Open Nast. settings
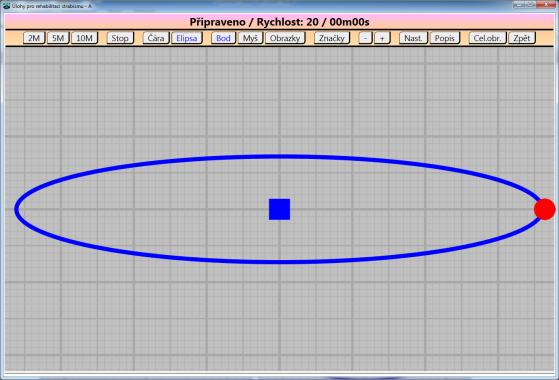This screenshot has height=380, width=559. tap(413, 38)
